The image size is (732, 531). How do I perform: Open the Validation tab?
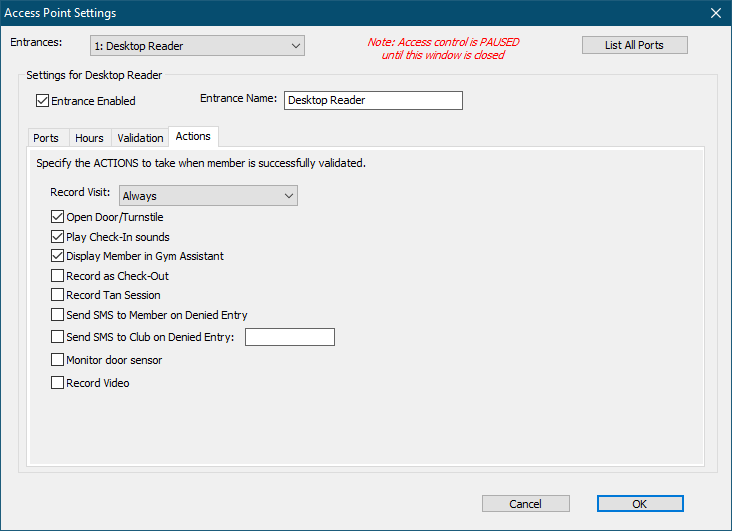140,138
